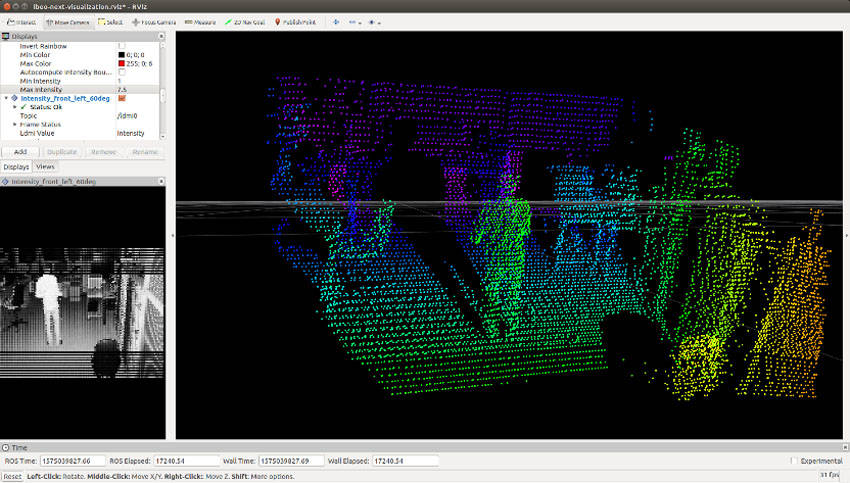850x483 pixels.
Task: Click the blue plus add-tool icon
Action: [336, 22]
